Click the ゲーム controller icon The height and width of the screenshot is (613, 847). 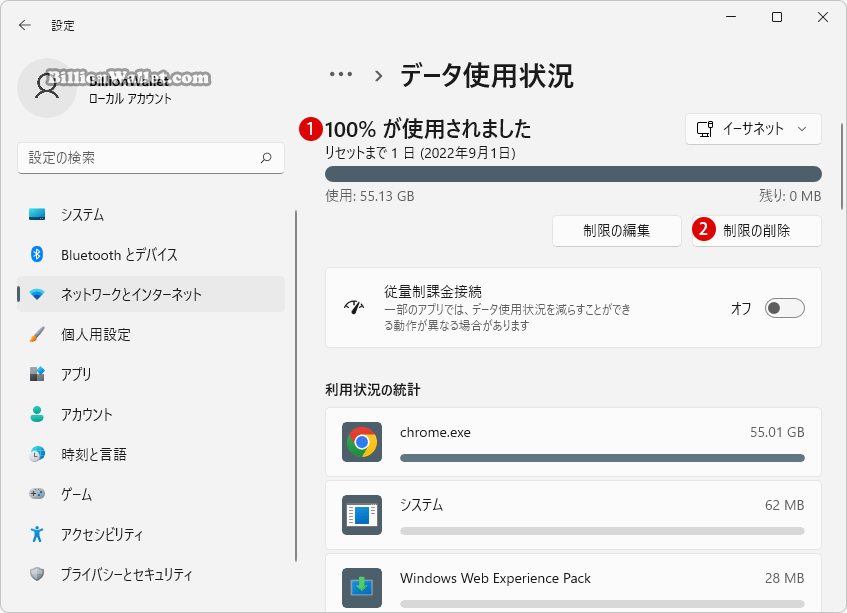[37, 494]
